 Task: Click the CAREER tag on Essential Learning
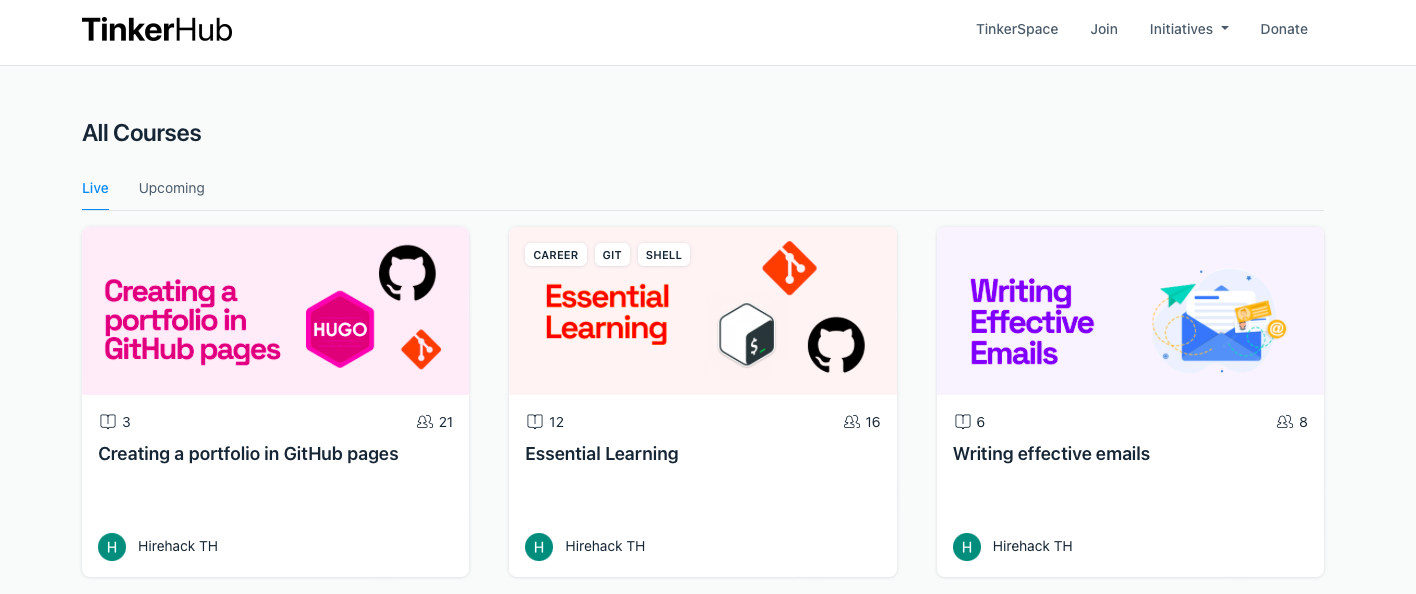click(x=556, y=255)
